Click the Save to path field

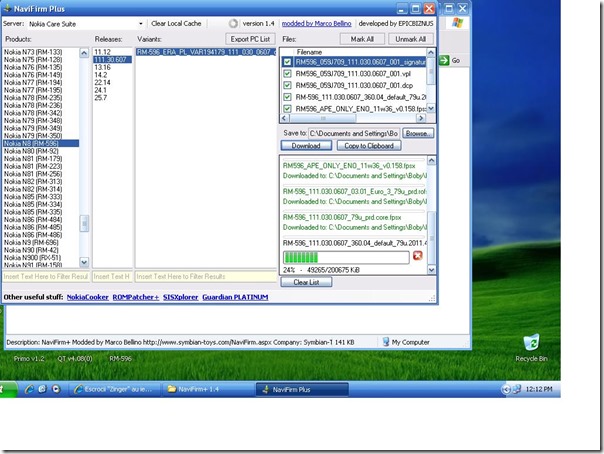(x=354, y=133)
